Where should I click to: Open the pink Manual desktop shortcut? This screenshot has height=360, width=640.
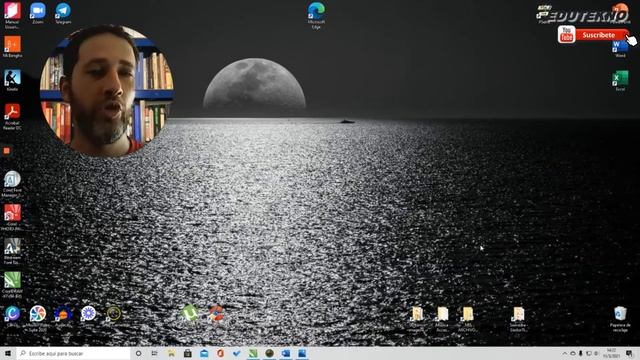coord(12,16)
